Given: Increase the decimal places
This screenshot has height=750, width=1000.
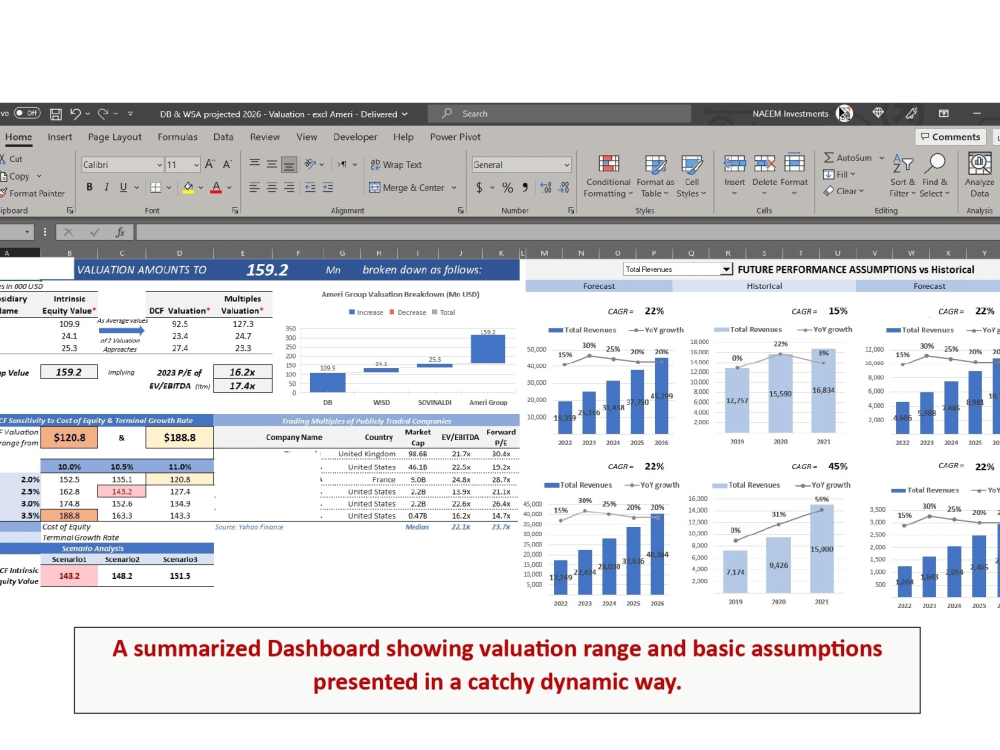Looking at the screenshot, I should (x=546, y=188).
